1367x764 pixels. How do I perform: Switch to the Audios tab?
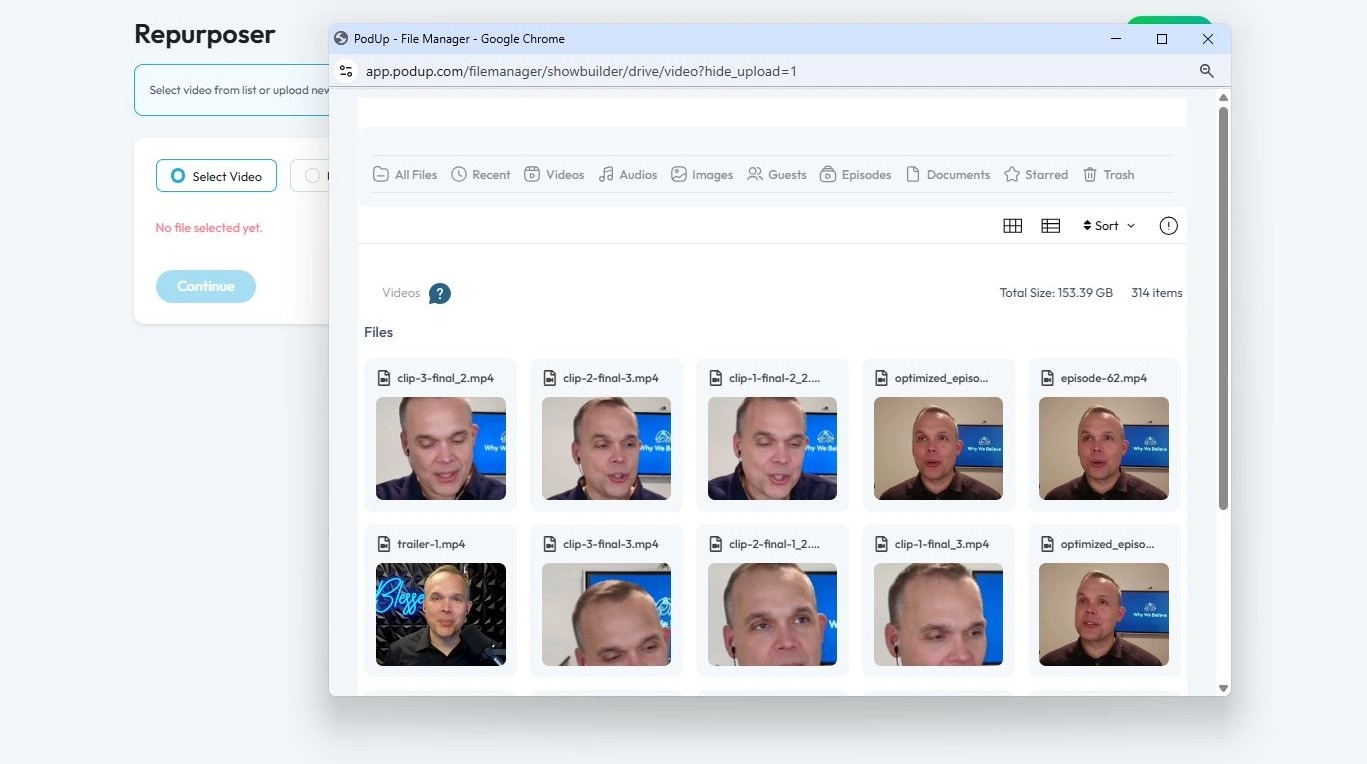tap(628, 174)
